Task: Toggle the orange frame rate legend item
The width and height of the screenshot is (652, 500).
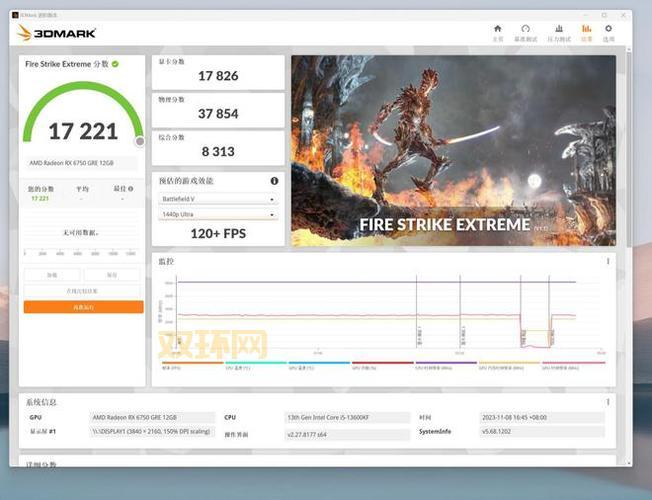Action: [x=193, y=366]
